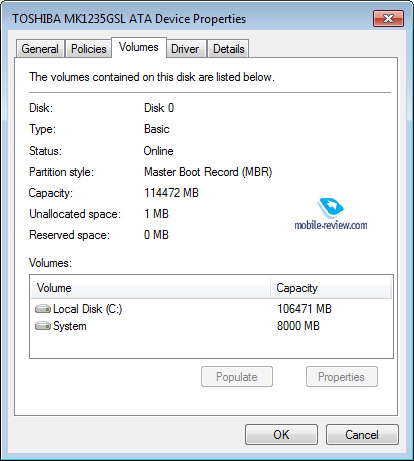The height and width of the screenshot is (461, 414).
Task: Click the System volume drive icon
Action: point(43,326)
